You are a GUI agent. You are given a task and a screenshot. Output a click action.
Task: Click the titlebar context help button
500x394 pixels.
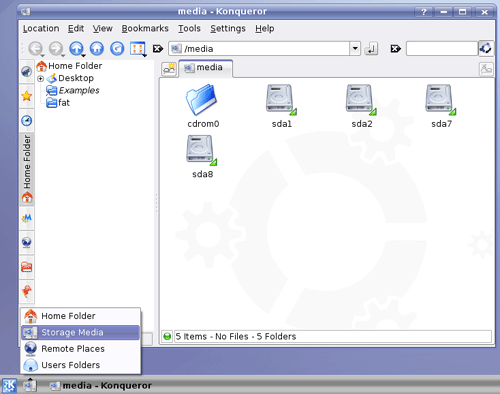coord(423,12)
